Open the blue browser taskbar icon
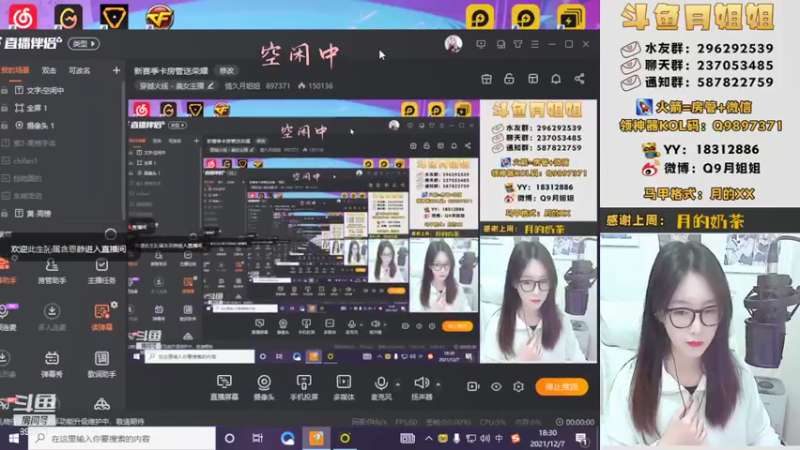 (x=287, y=438)
